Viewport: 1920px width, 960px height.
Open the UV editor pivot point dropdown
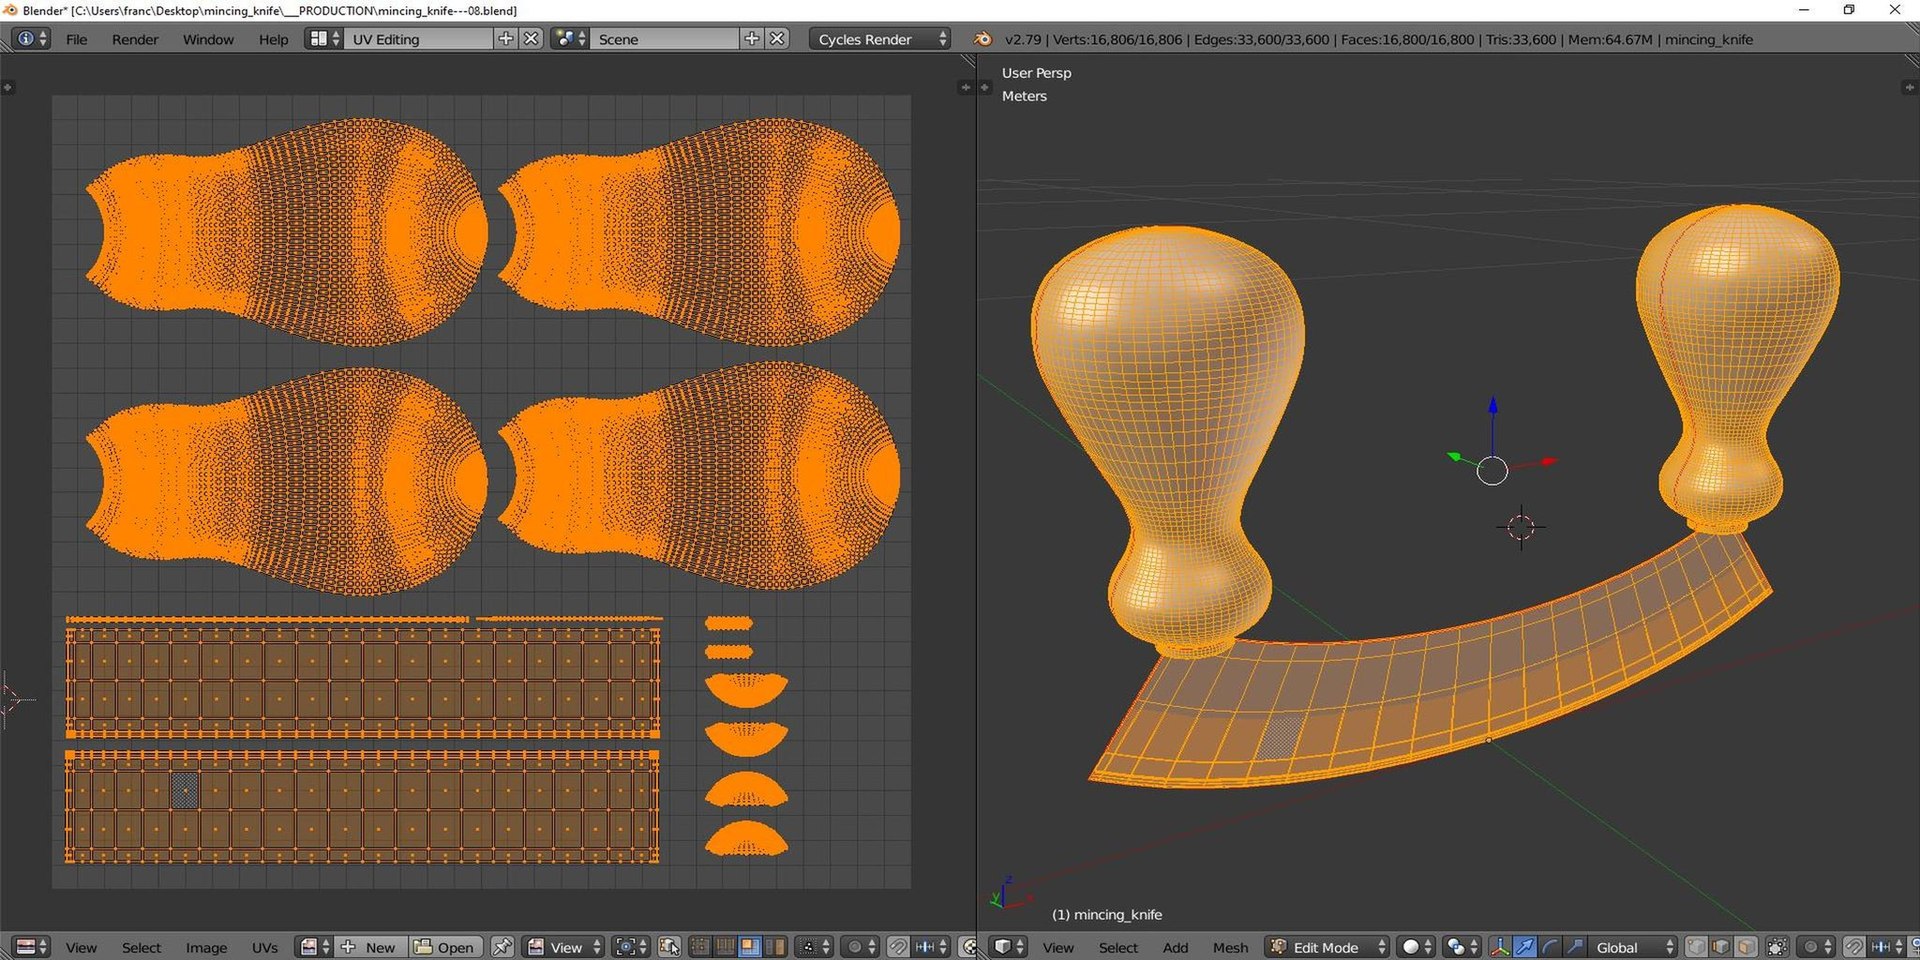coord(629,947)
